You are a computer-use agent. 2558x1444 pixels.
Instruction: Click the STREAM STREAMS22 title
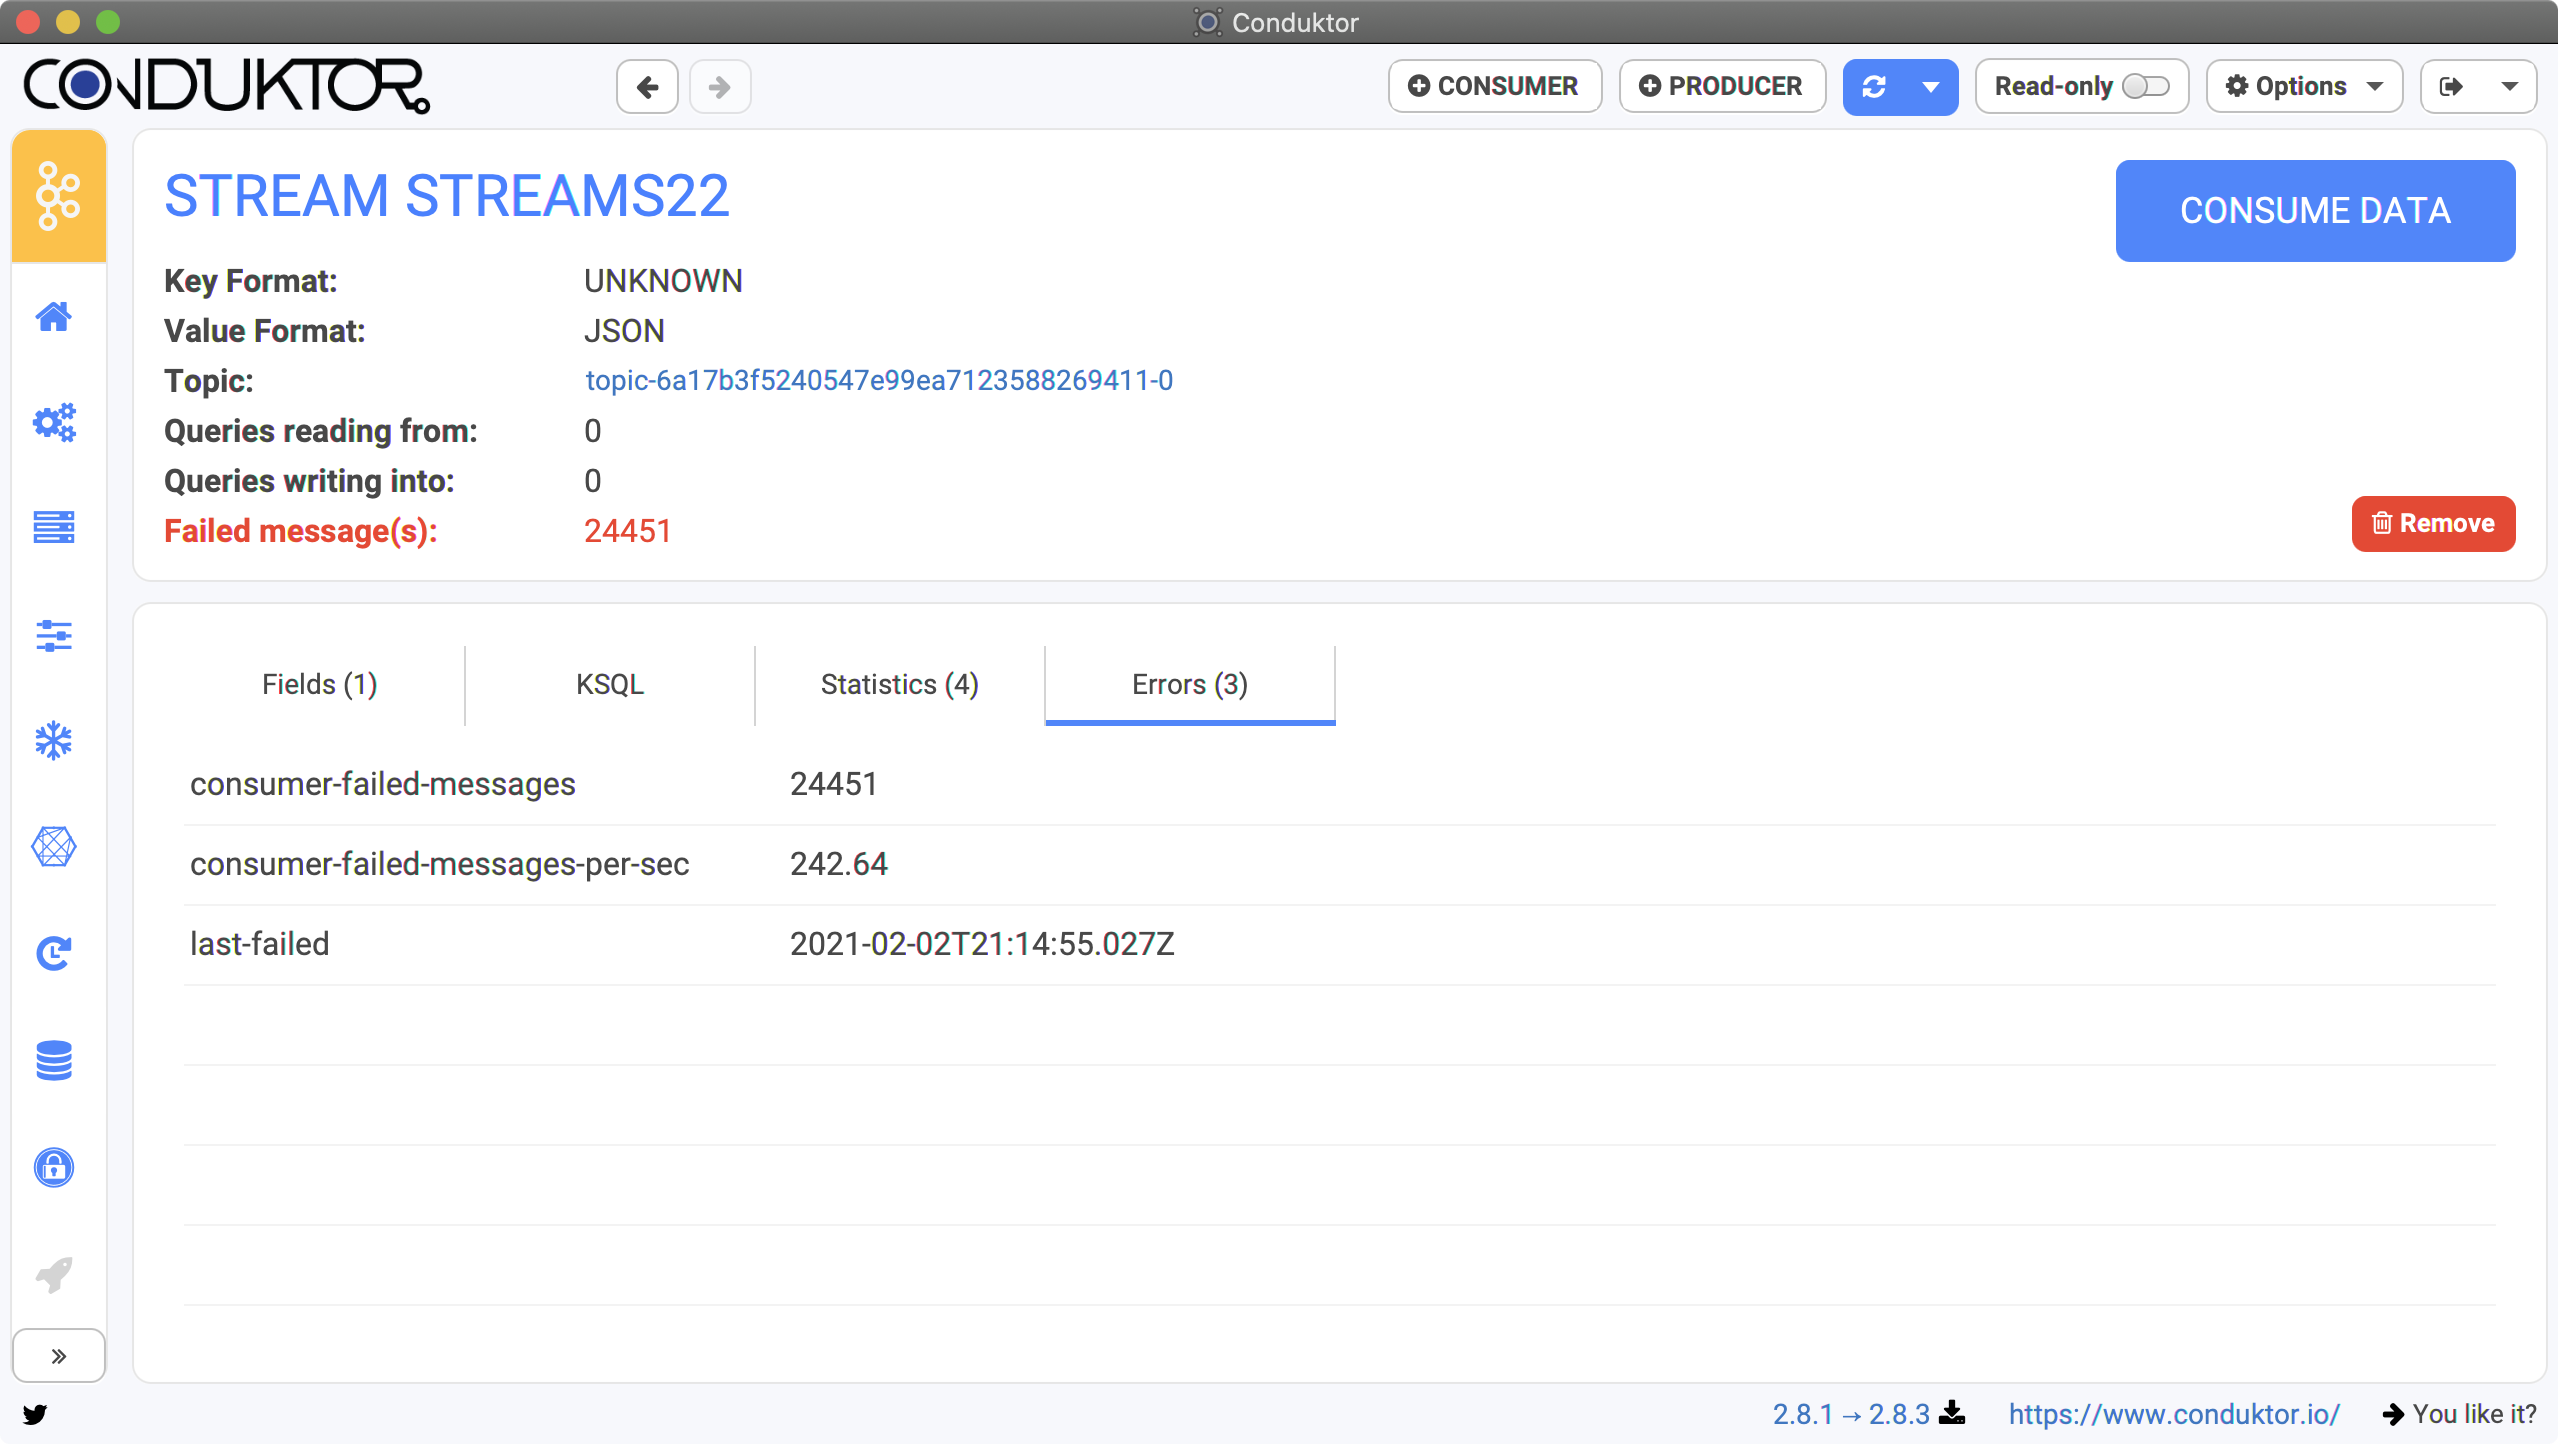(447, 196)
